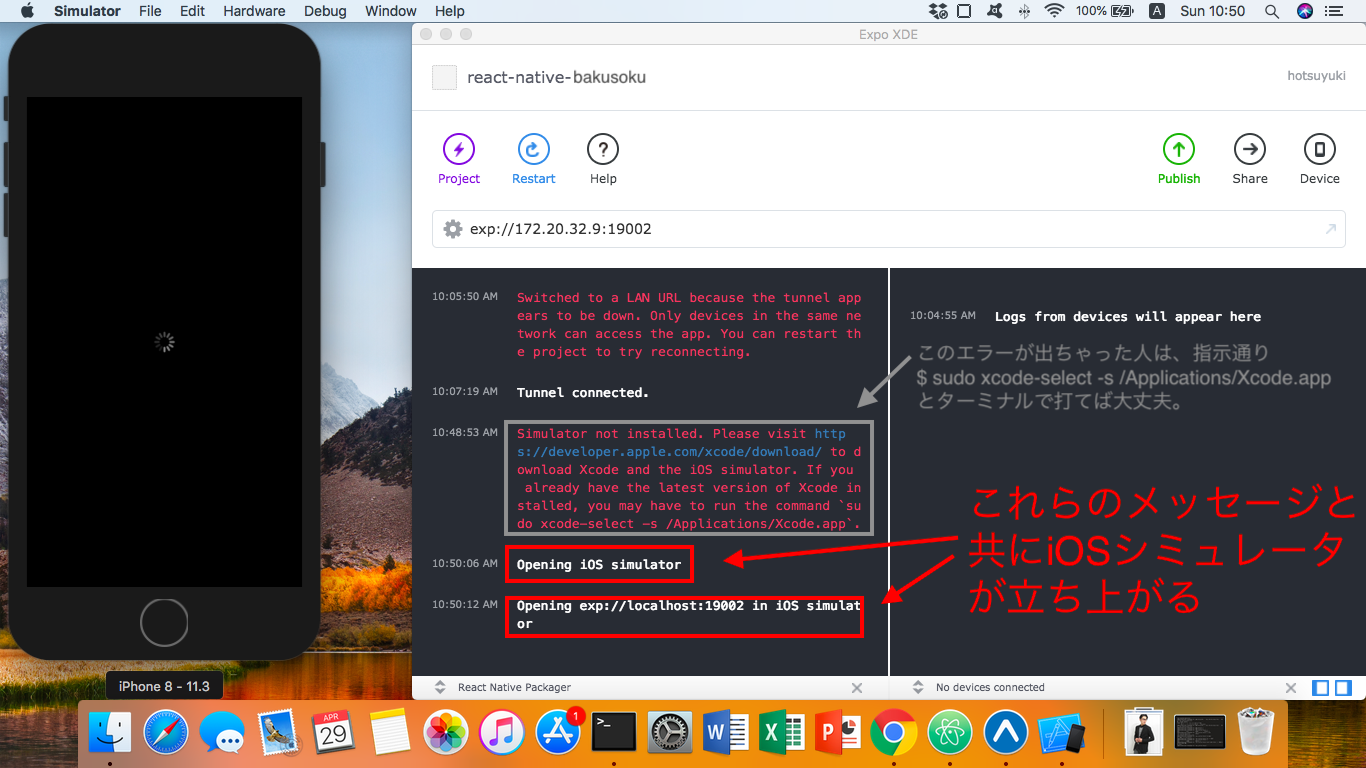Publish the project with the green arrow
Image resolution: width=1366 pixels, height=768 pixels.
(x=1179, y=150)
